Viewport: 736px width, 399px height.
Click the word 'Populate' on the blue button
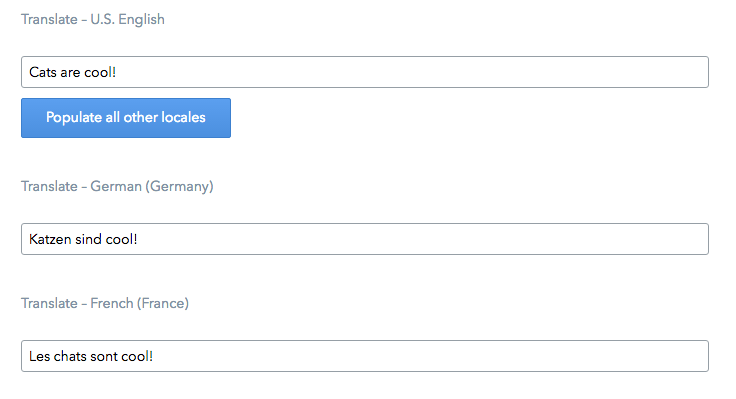[74, 117]
